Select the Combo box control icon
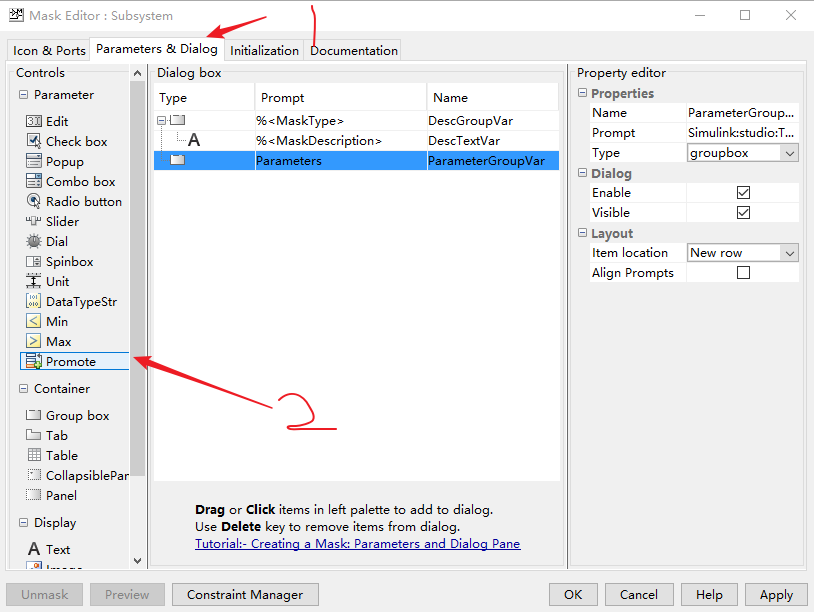 (x=34, y=181)
